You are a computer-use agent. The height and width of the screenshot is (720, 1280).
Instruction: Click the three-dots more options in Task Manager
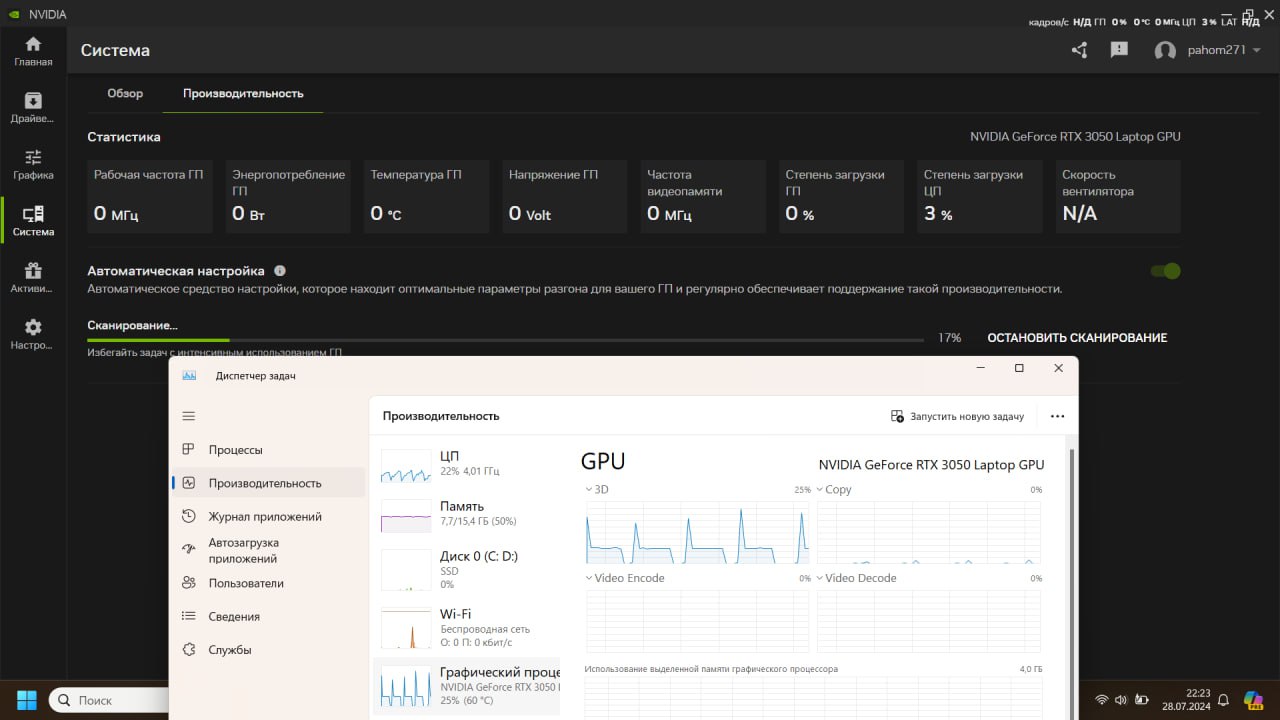click(x=1057, y=416)
